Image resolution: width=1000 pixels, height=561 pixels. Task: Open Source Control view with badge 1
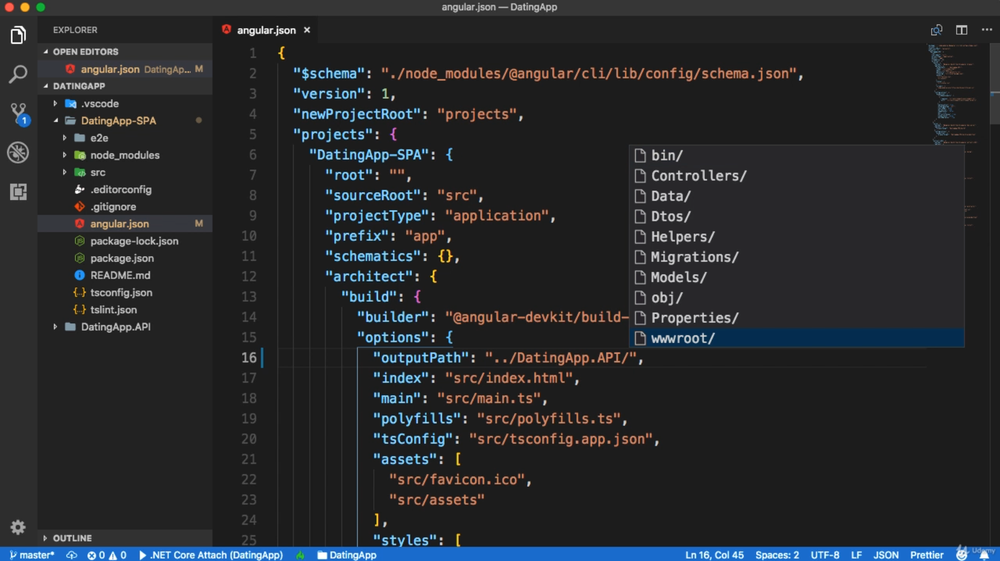tap(18, 113)
